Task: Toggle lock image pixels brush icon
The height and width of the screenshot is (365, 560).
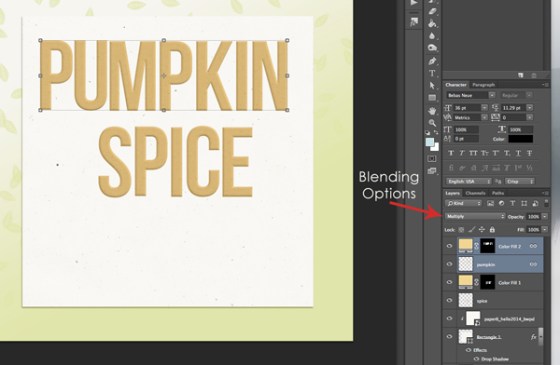Action: (472, 230)
